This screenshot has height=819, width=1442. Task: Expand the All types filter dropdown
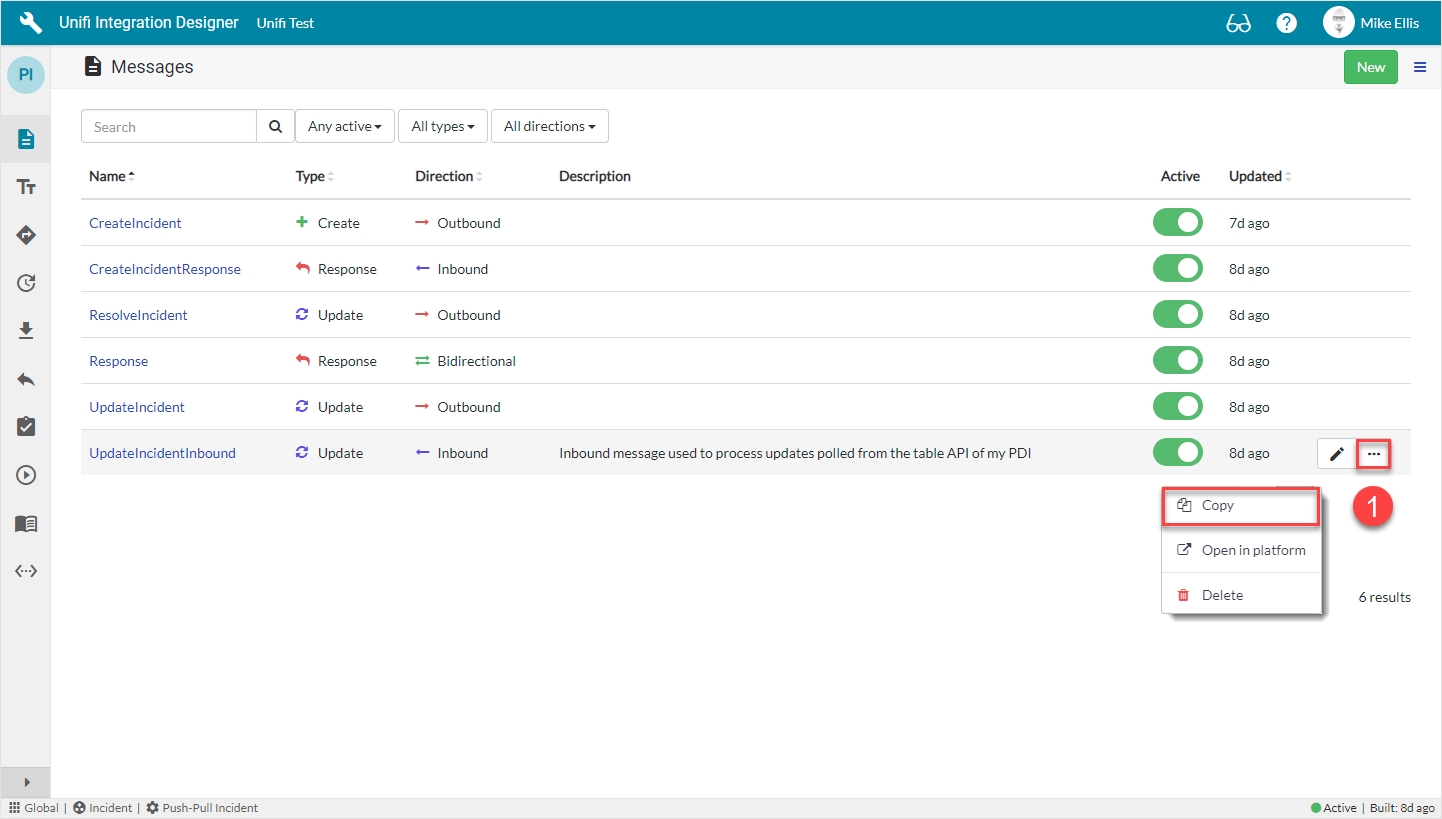pyautogui.click(x=442, y=127)
